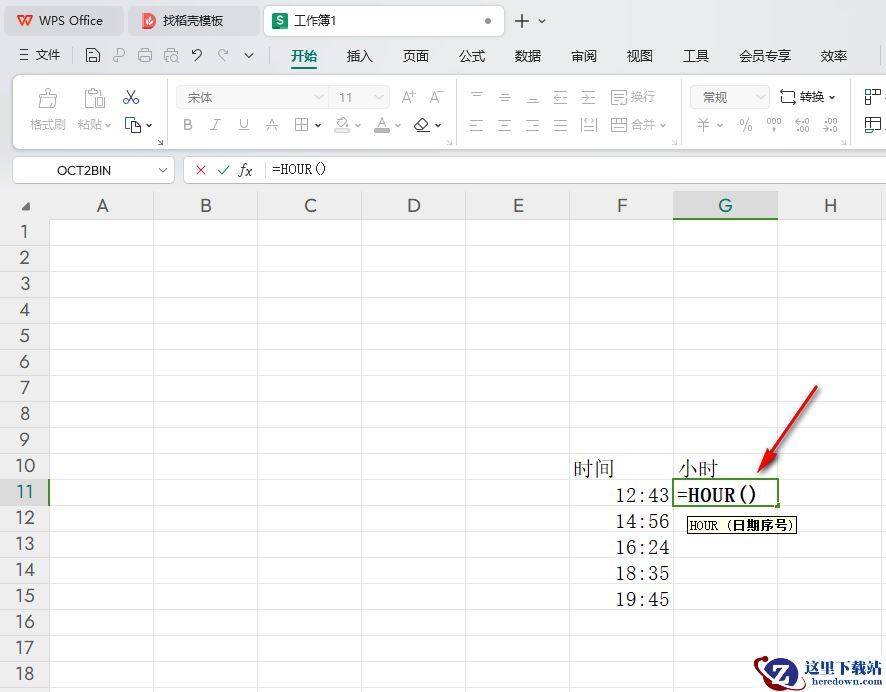Screen dimensions: 886x692
Task: Apply percent style
Action: 746,125
